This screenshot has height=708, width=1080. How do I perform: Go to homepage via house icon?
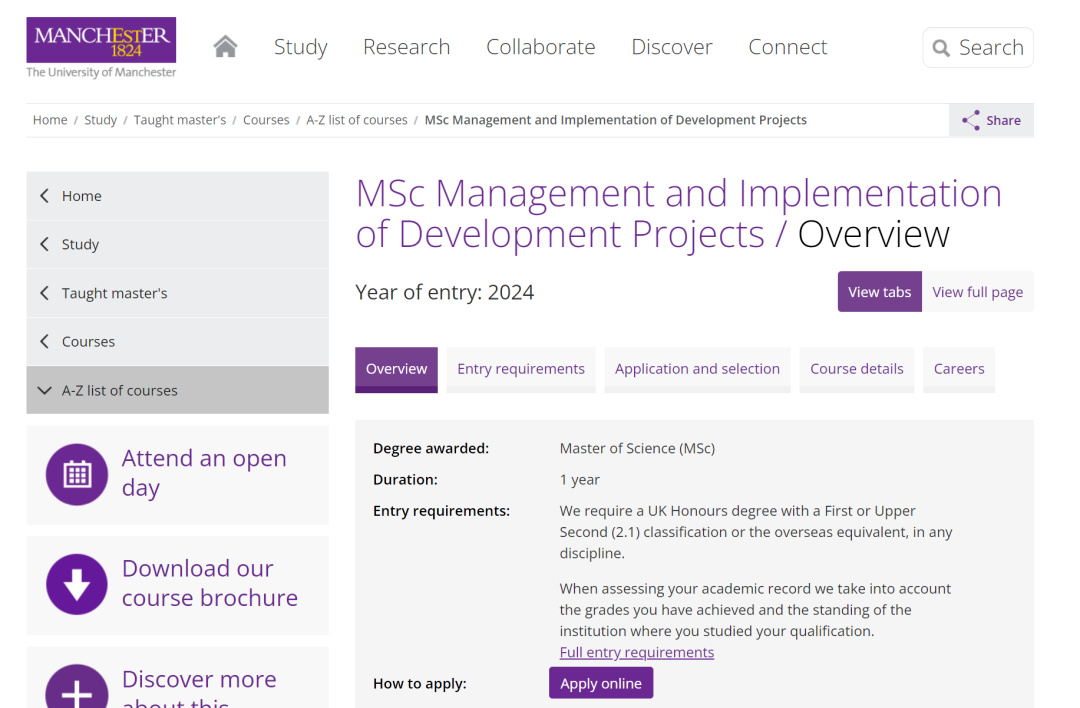[225, 47]
